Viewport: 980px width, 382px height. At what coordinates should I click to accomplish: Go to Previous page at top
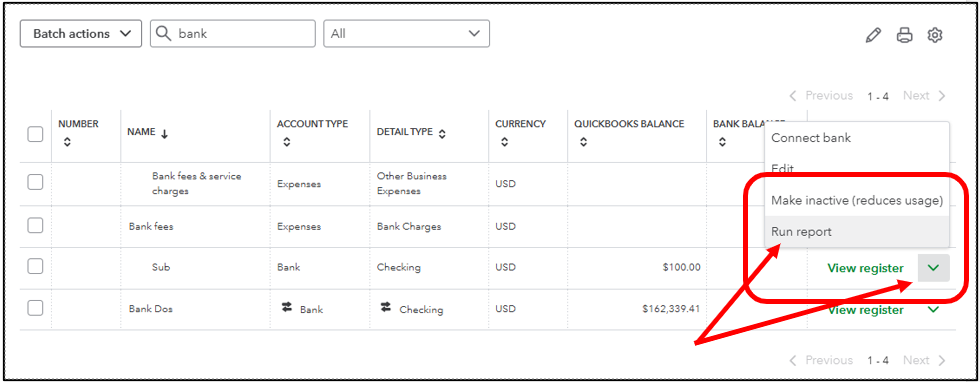click(821, 96)
